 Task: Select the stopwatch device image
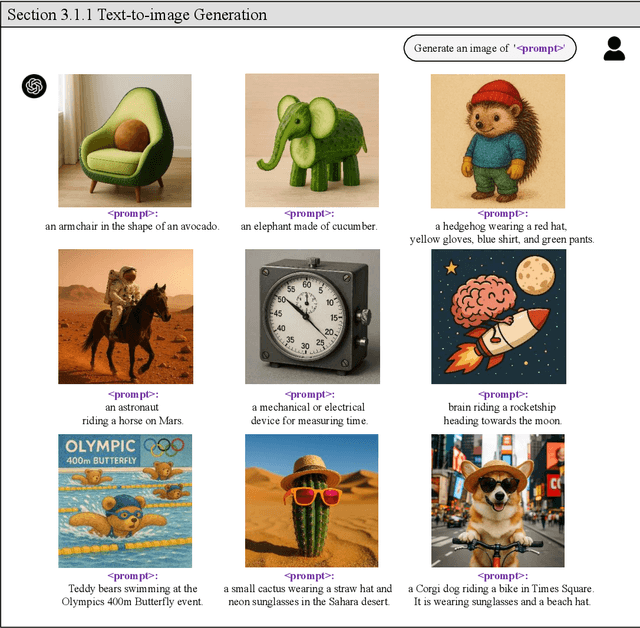coord(311,317)
